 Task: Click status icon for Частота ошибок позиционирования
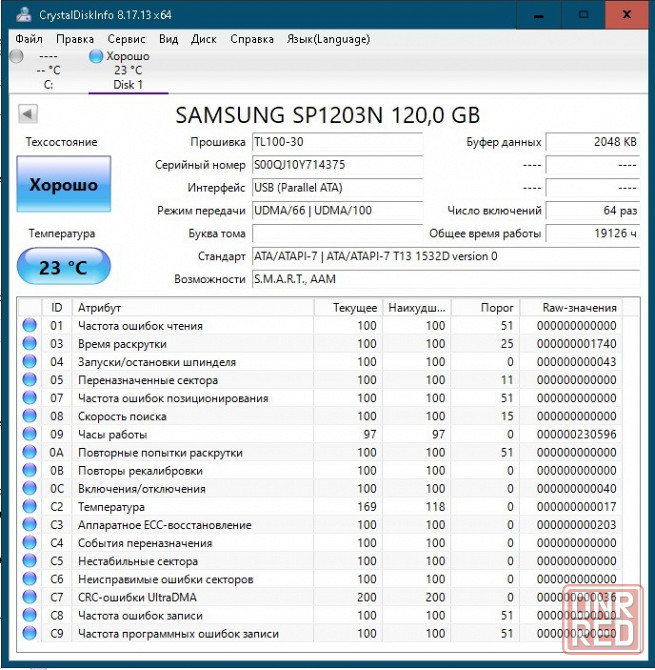[x=29, y=398]
